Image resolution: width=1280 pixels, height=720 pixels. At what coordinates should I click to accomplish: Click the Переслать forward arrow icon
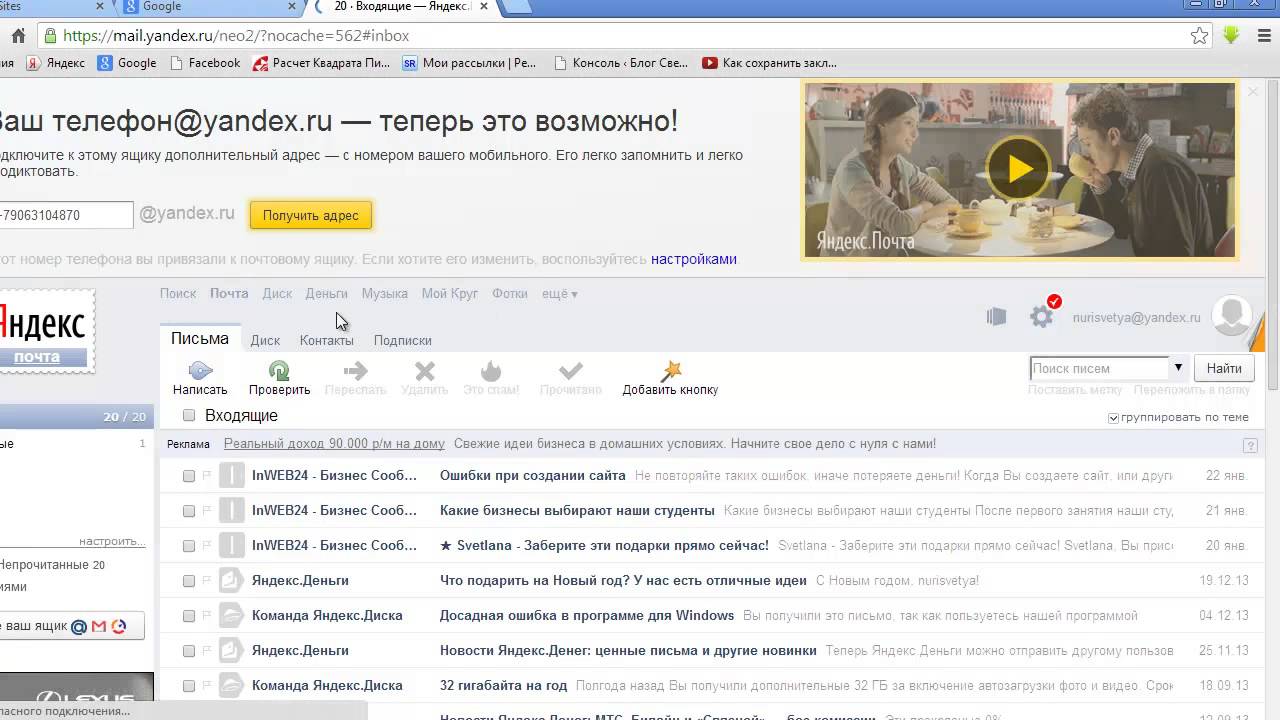[355, 370]
